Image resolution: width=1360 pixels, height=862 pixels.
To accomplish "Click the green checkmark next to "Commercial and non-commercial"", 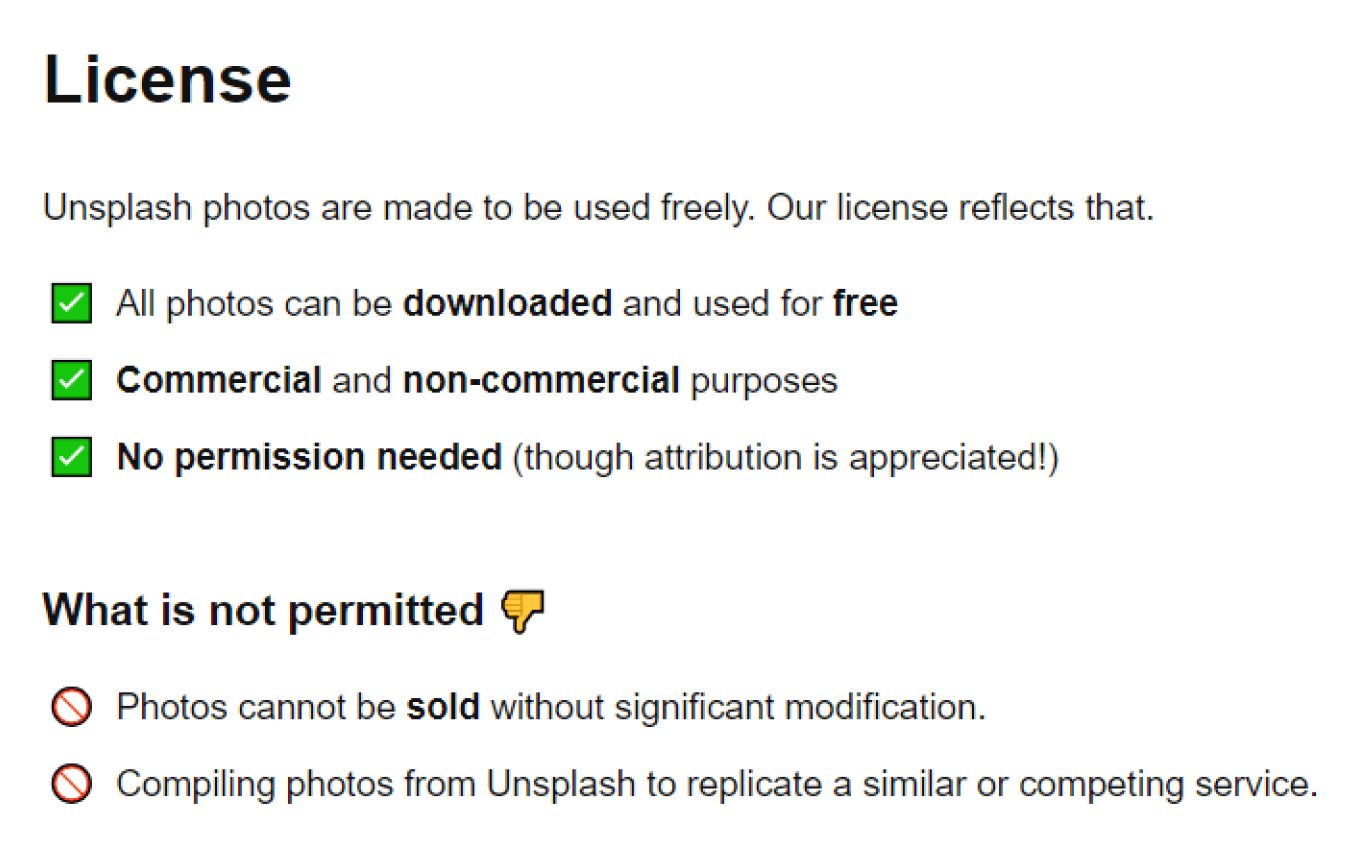I will pos(71,380).
